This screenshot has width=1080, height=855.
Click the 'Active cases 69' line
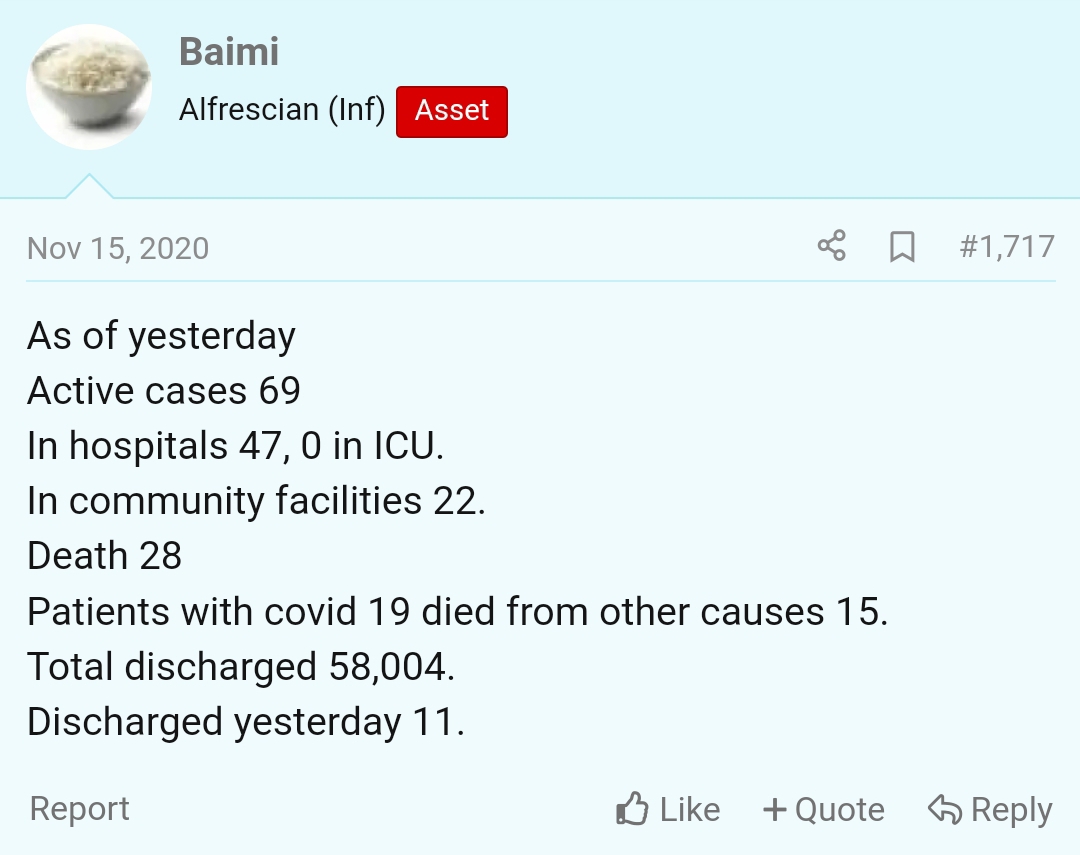pyautogui.click(x=164, y=391)
